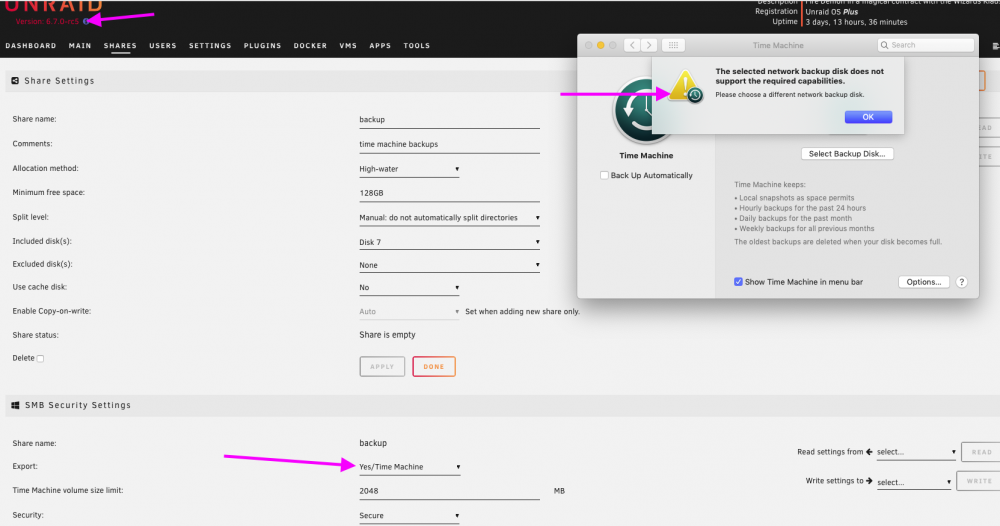Uncheck Show Time Machine in menu bar
The image size is (1000, 526).
[x=738, y=282]
